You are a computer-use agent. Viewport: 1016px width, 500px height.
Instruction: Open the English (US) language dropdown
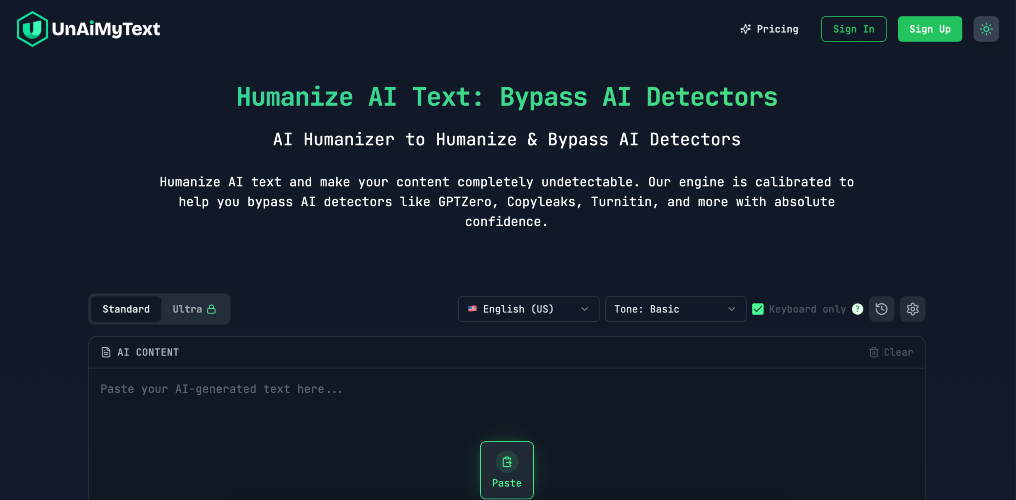click(529, 309)
